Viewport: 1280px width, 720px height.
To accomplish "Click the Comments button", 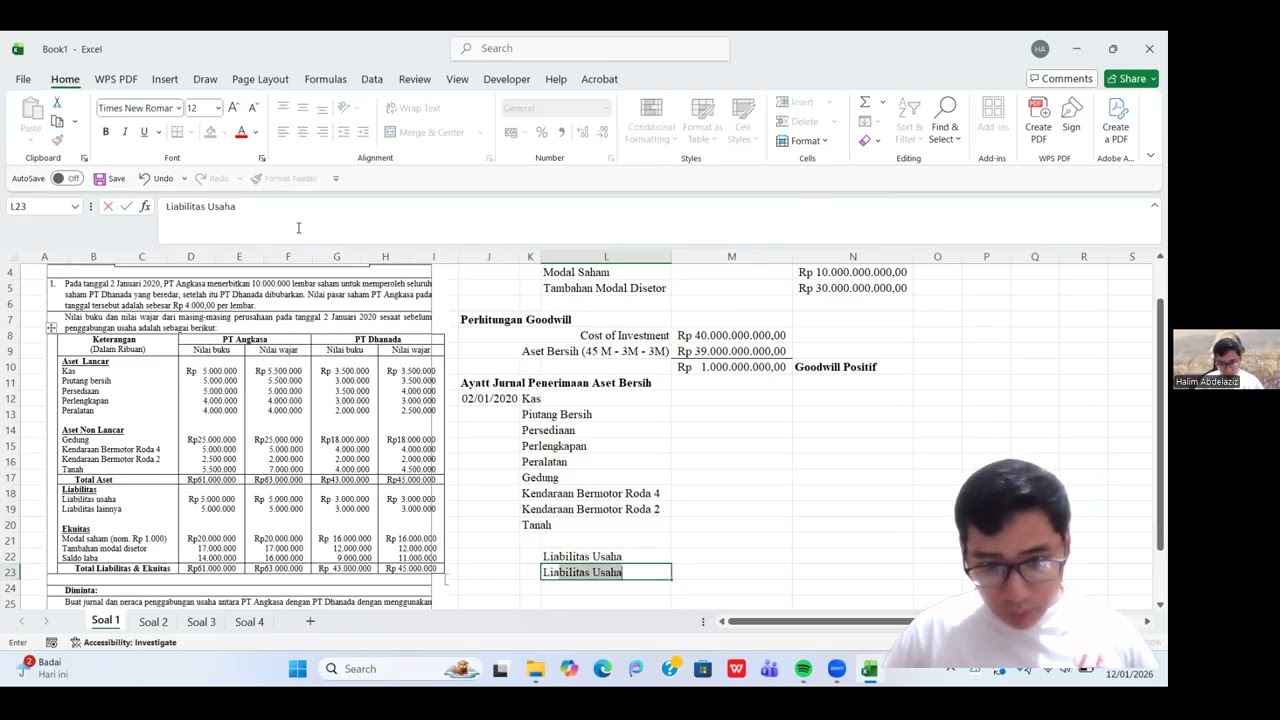I will tap(1061, 79).
